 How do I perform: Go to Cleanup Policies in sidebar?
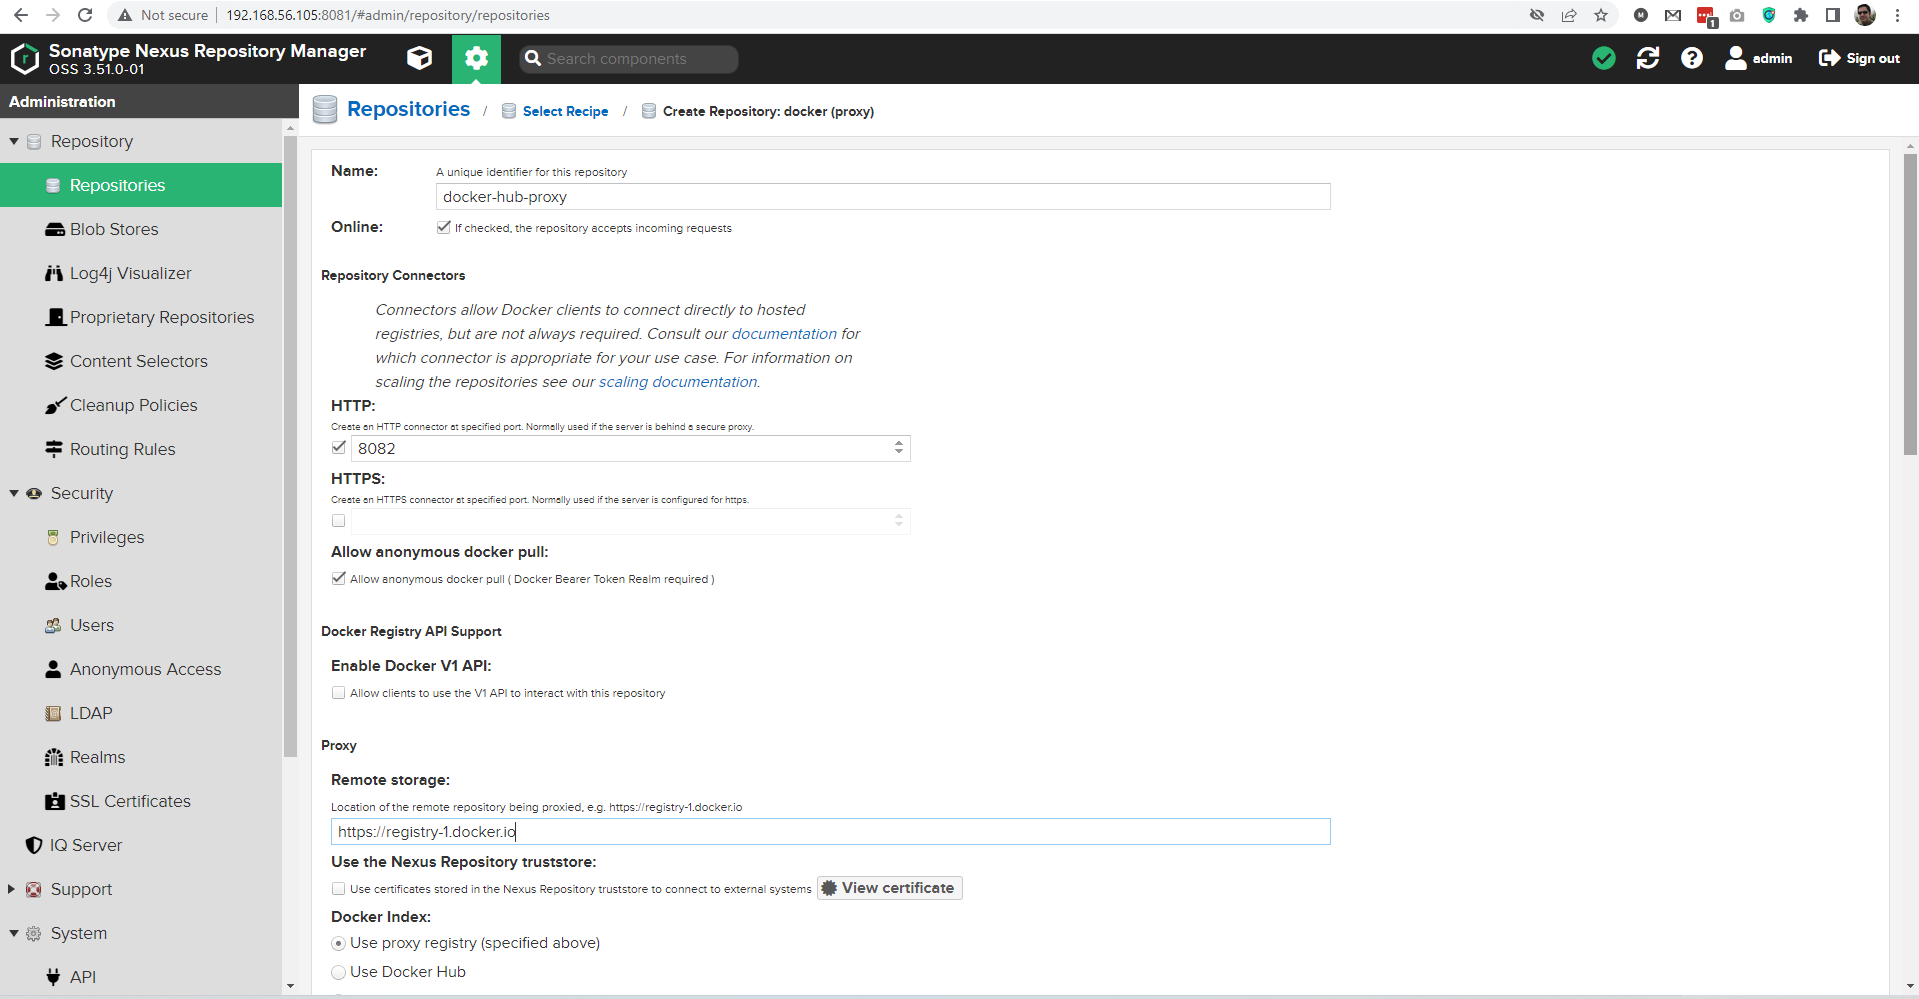click(x=133, y=405)
